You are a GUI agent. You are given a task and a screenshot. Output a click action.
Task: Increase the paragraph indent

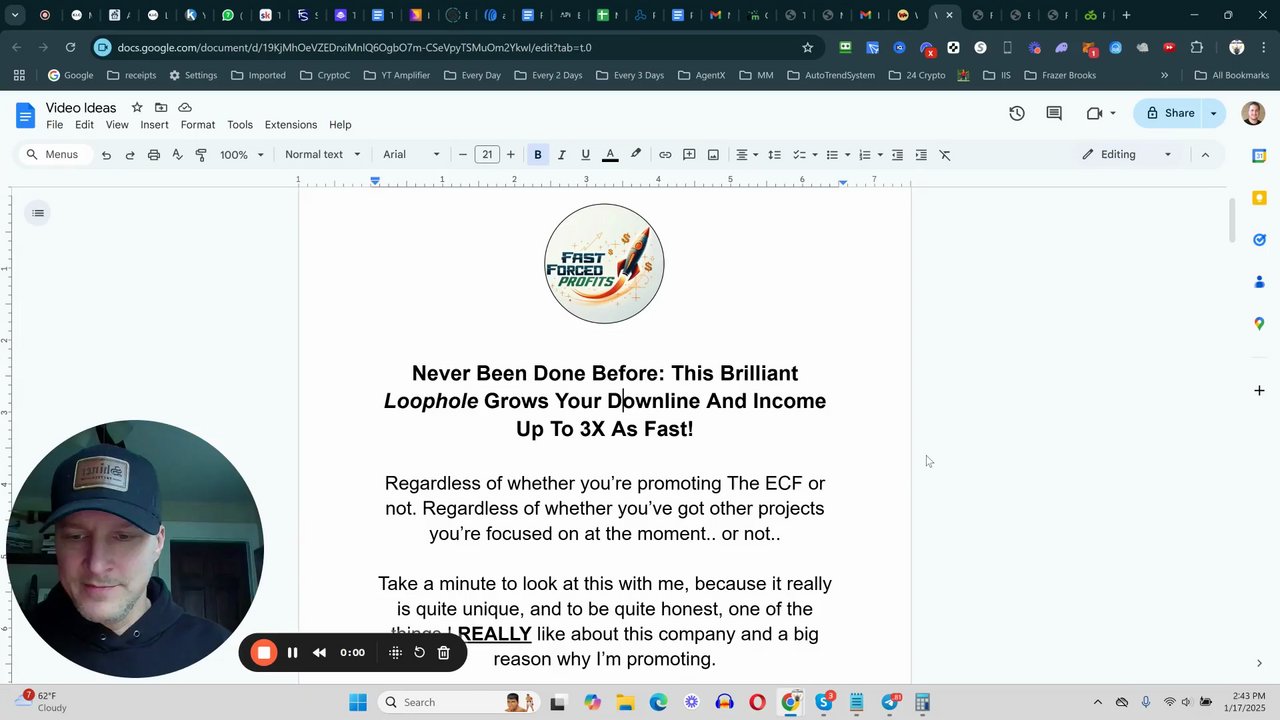pyautogui.click(x=921, y=155)
